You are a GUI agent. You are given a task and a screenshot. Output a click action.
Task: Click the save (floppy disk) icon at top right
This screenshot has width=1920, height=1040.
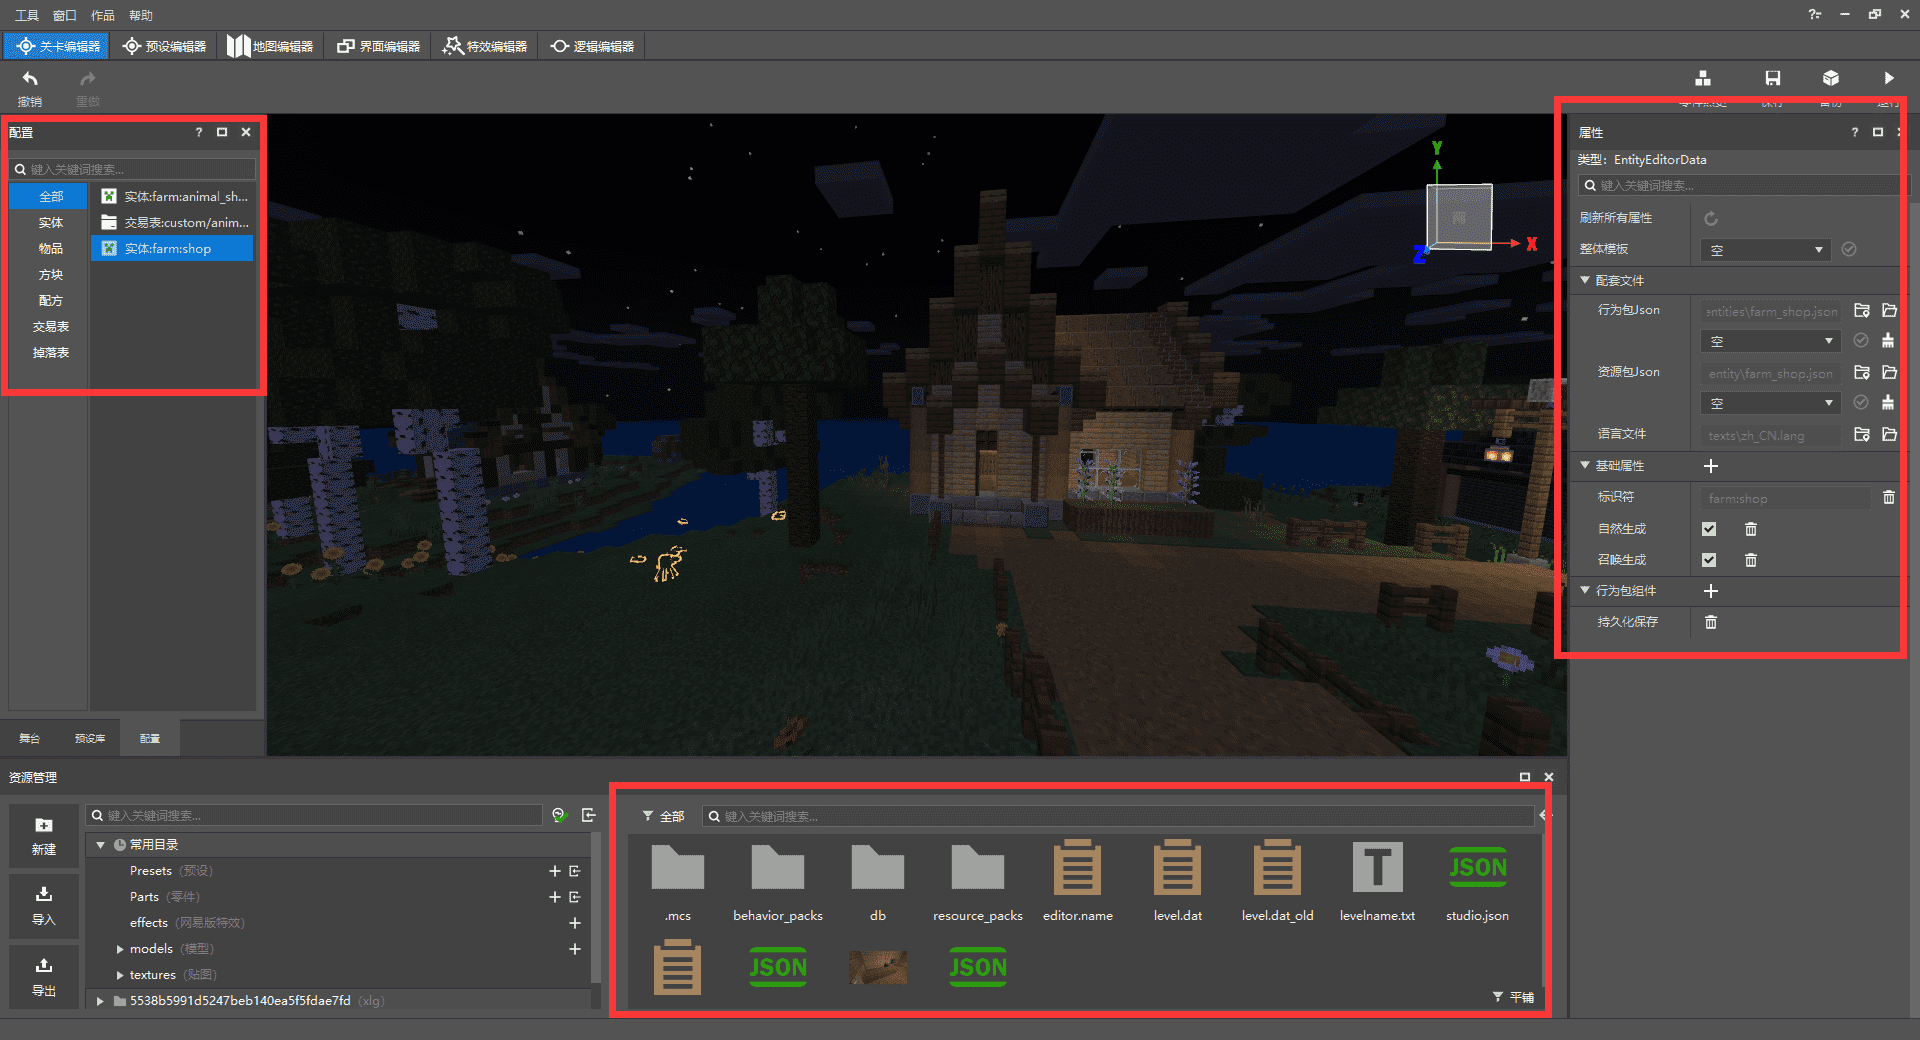click(1772, 78)
